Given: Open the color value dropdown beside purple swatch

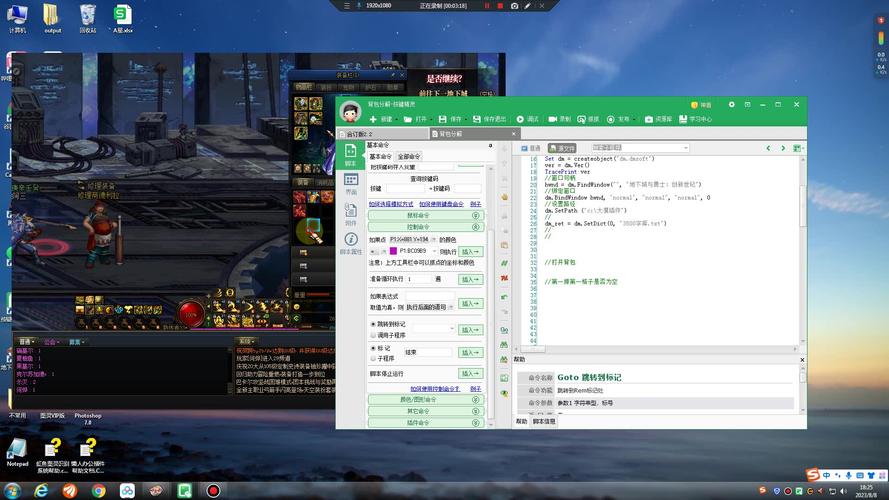Looking at the screenshot, I should point(434,251).
